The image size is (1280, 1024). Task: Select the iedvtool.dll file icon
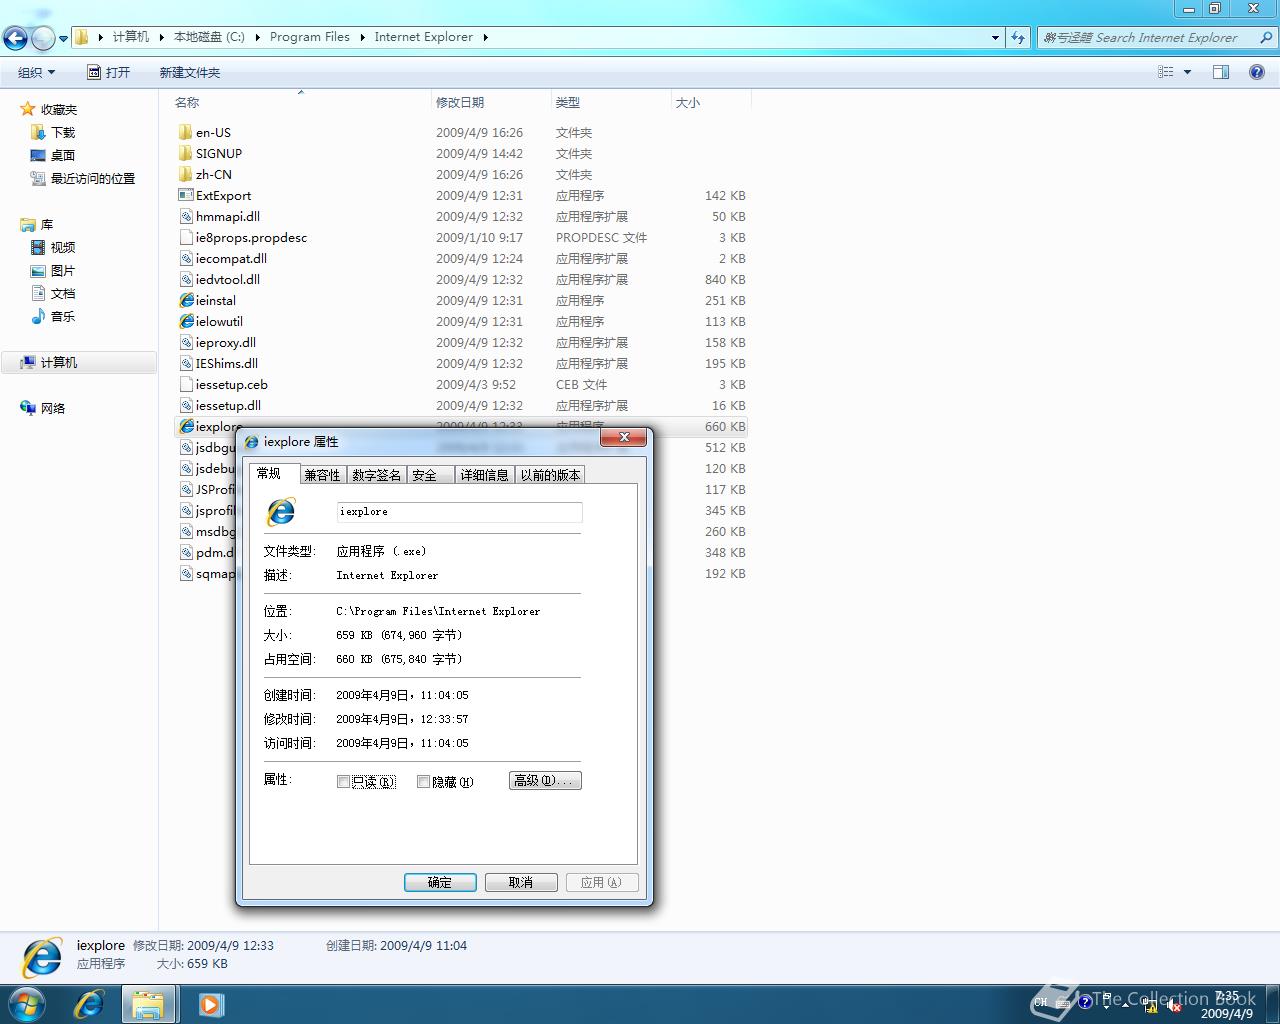point(185,279)
